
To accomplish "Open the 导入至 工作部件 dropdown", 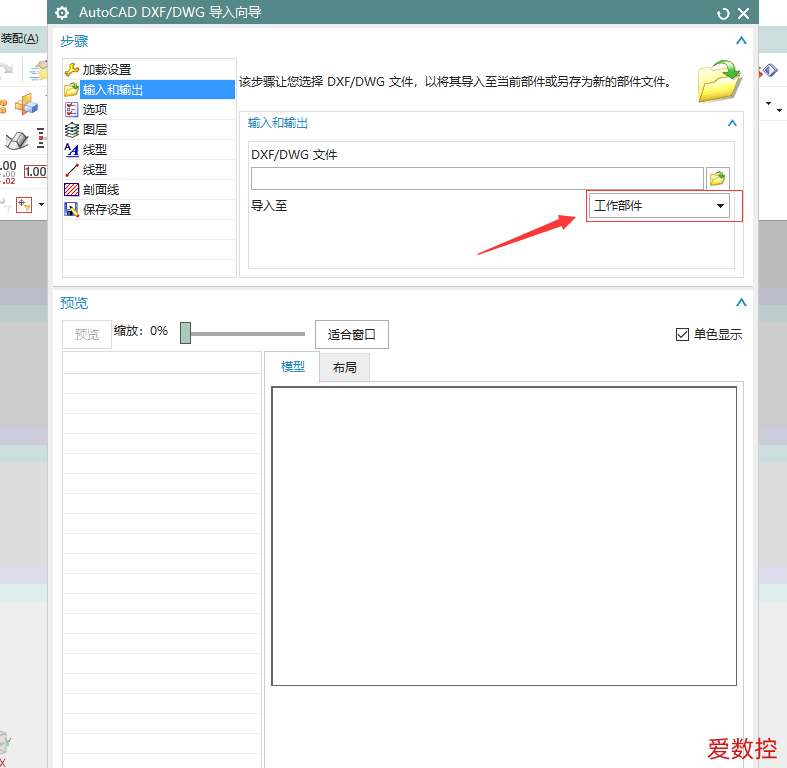I will (x=659, y=206).
